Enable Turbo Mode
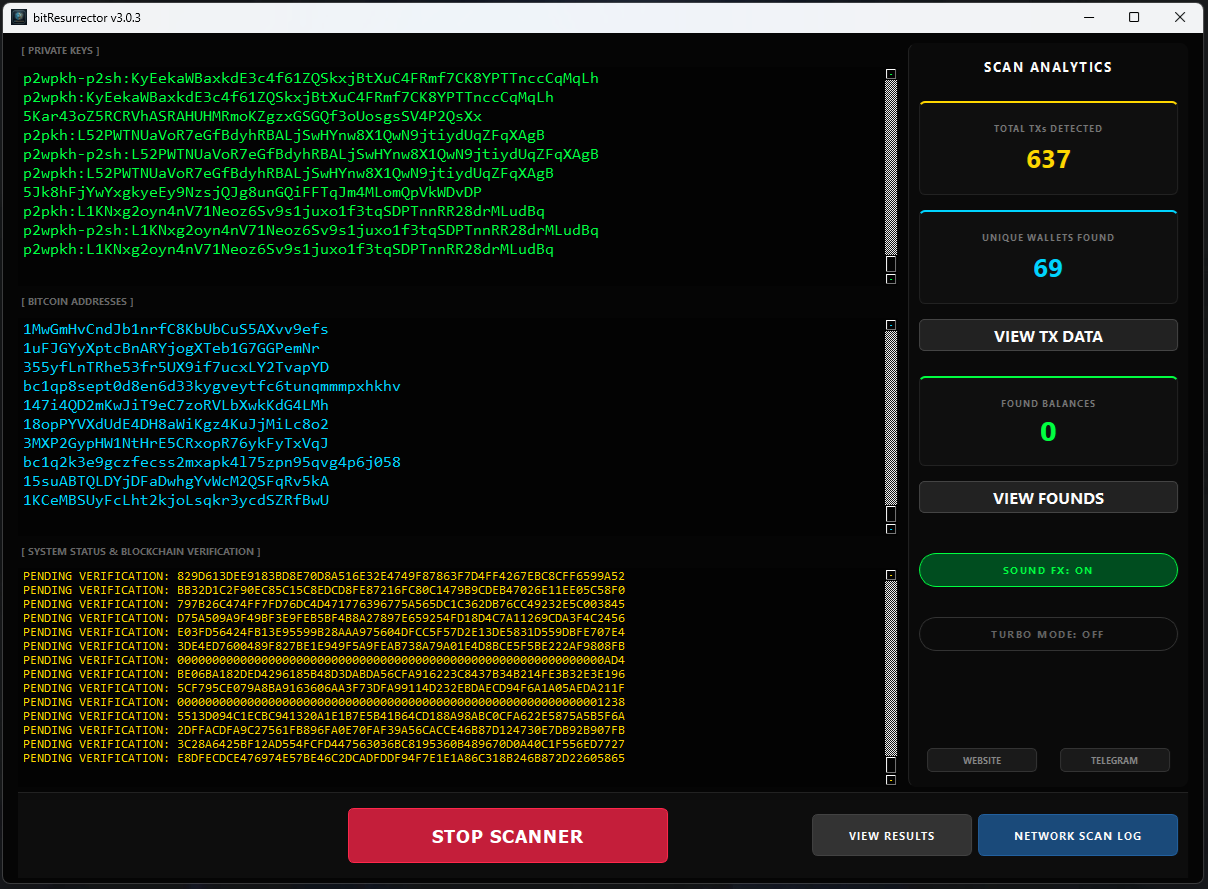 point(1048,634)
